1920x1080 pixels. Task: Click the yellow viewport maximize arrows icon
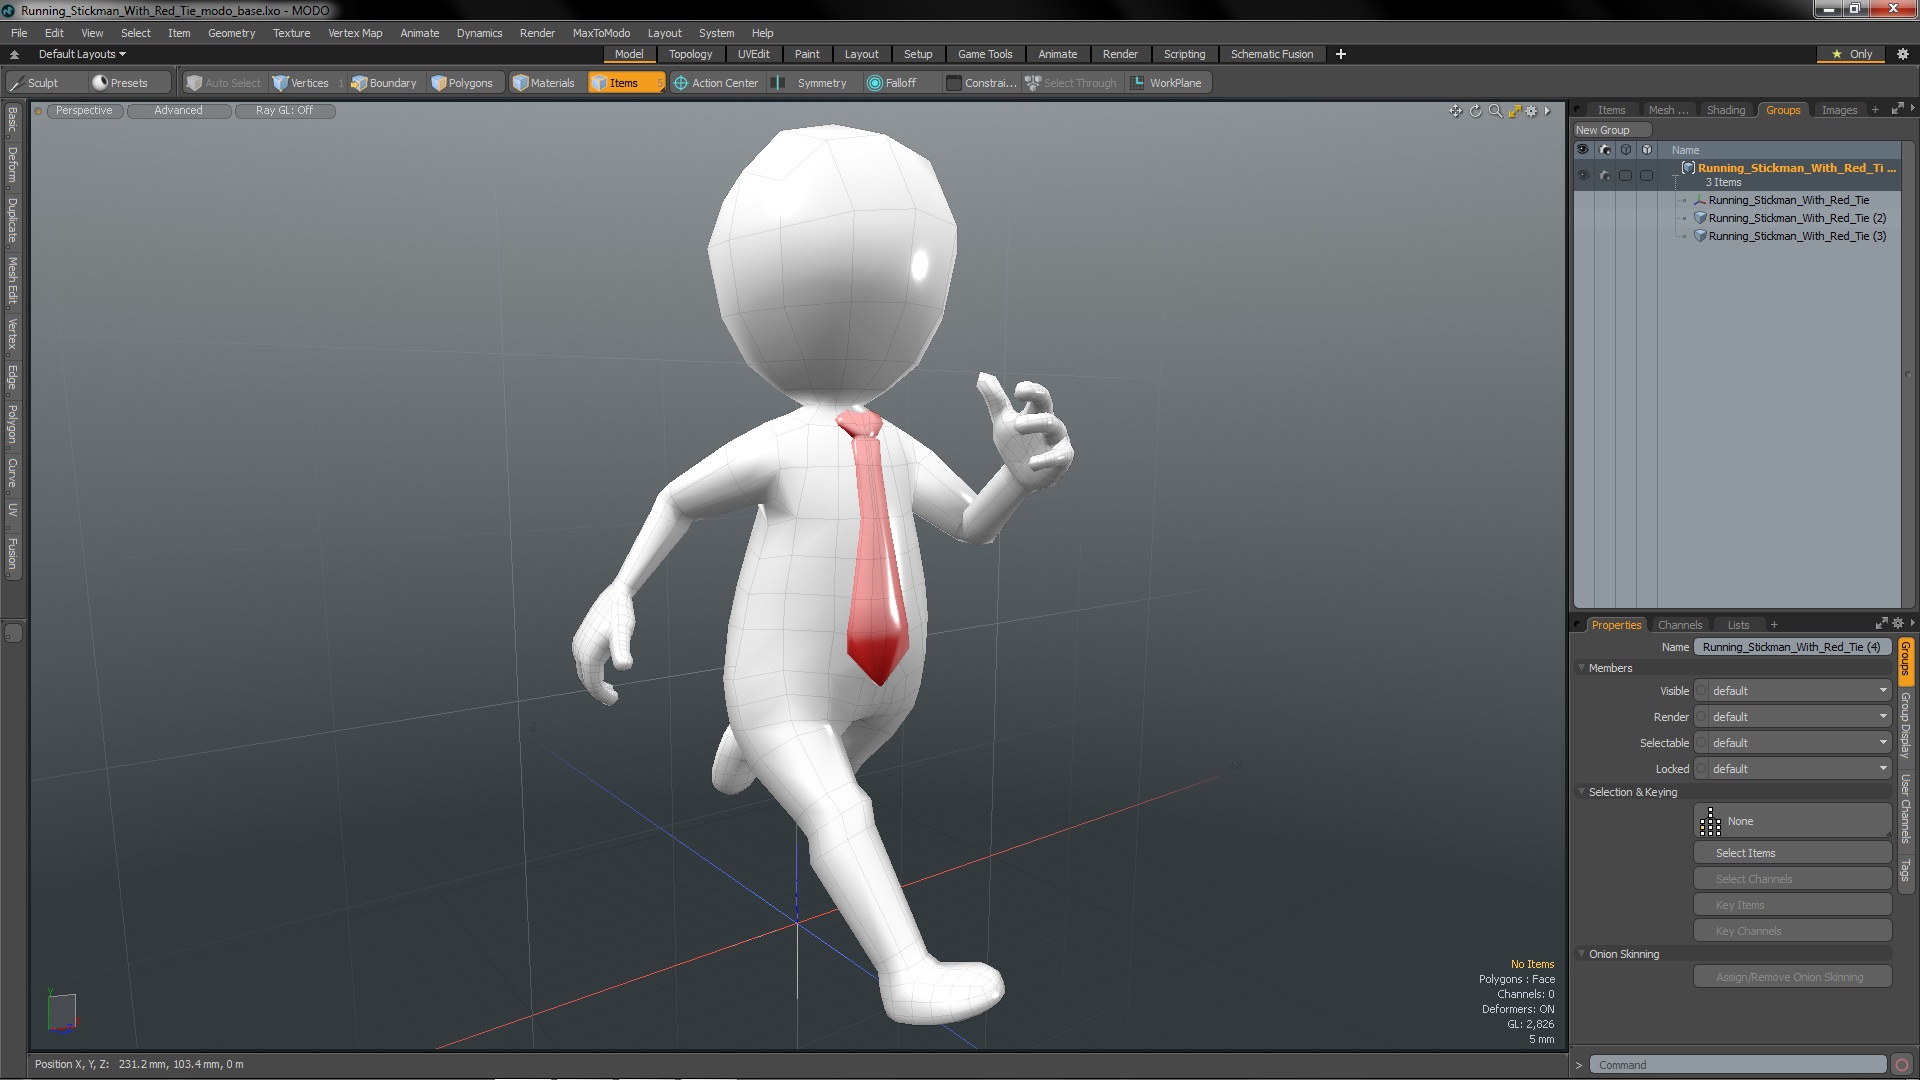point(1514,111)
